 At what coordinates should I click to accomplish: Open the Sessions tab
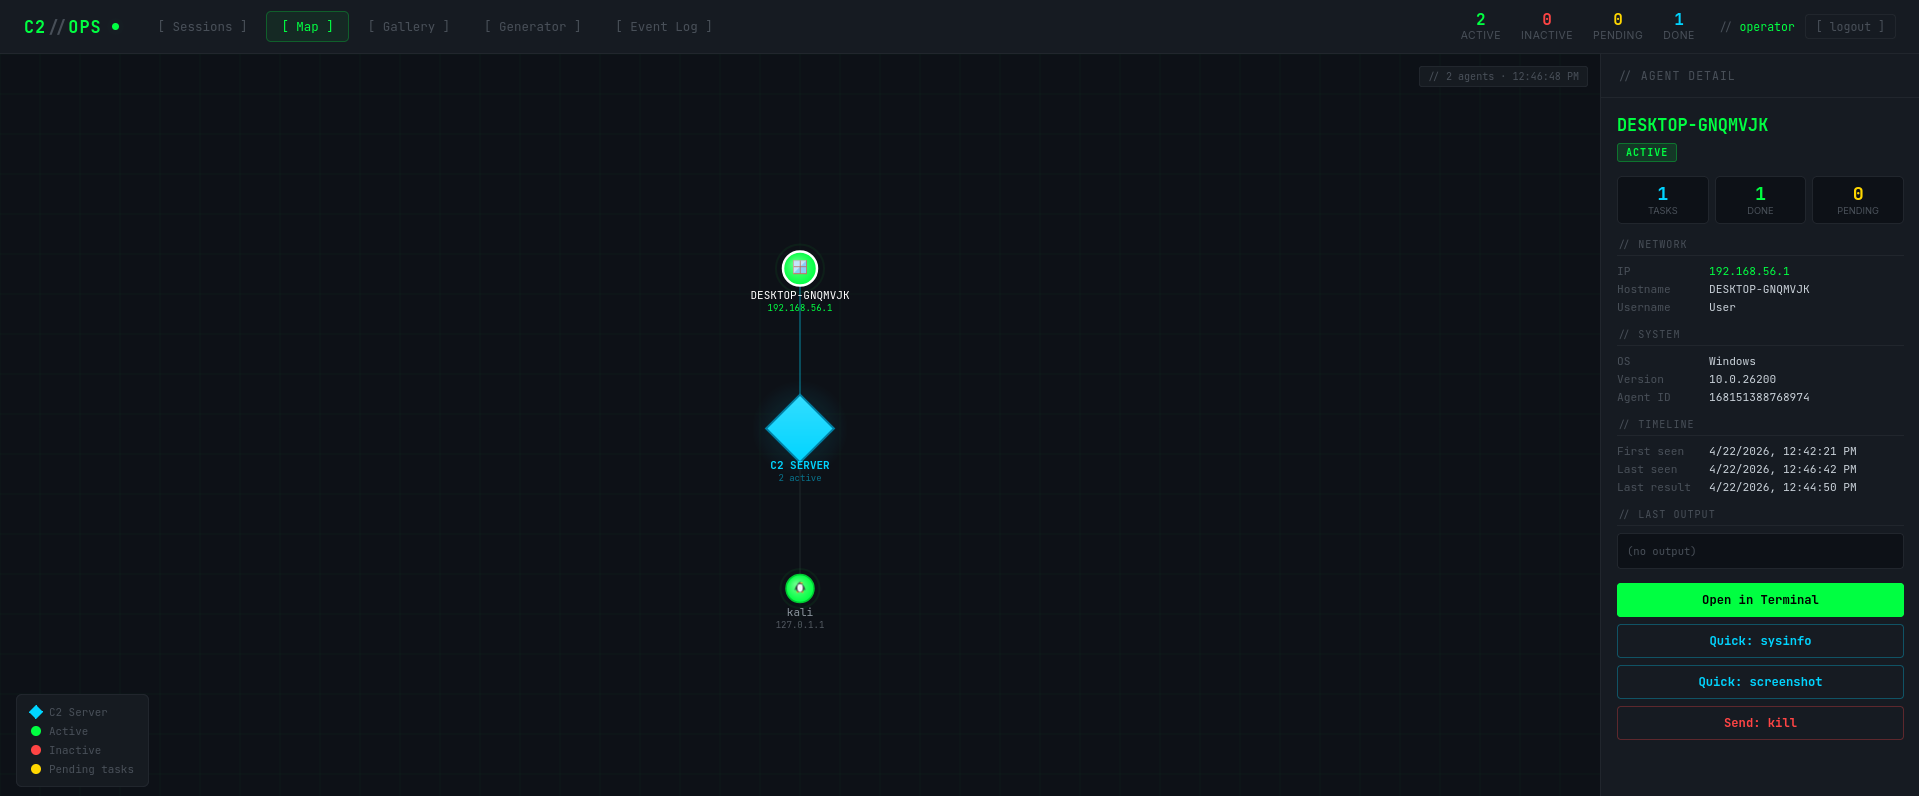[x=202, y=27]
